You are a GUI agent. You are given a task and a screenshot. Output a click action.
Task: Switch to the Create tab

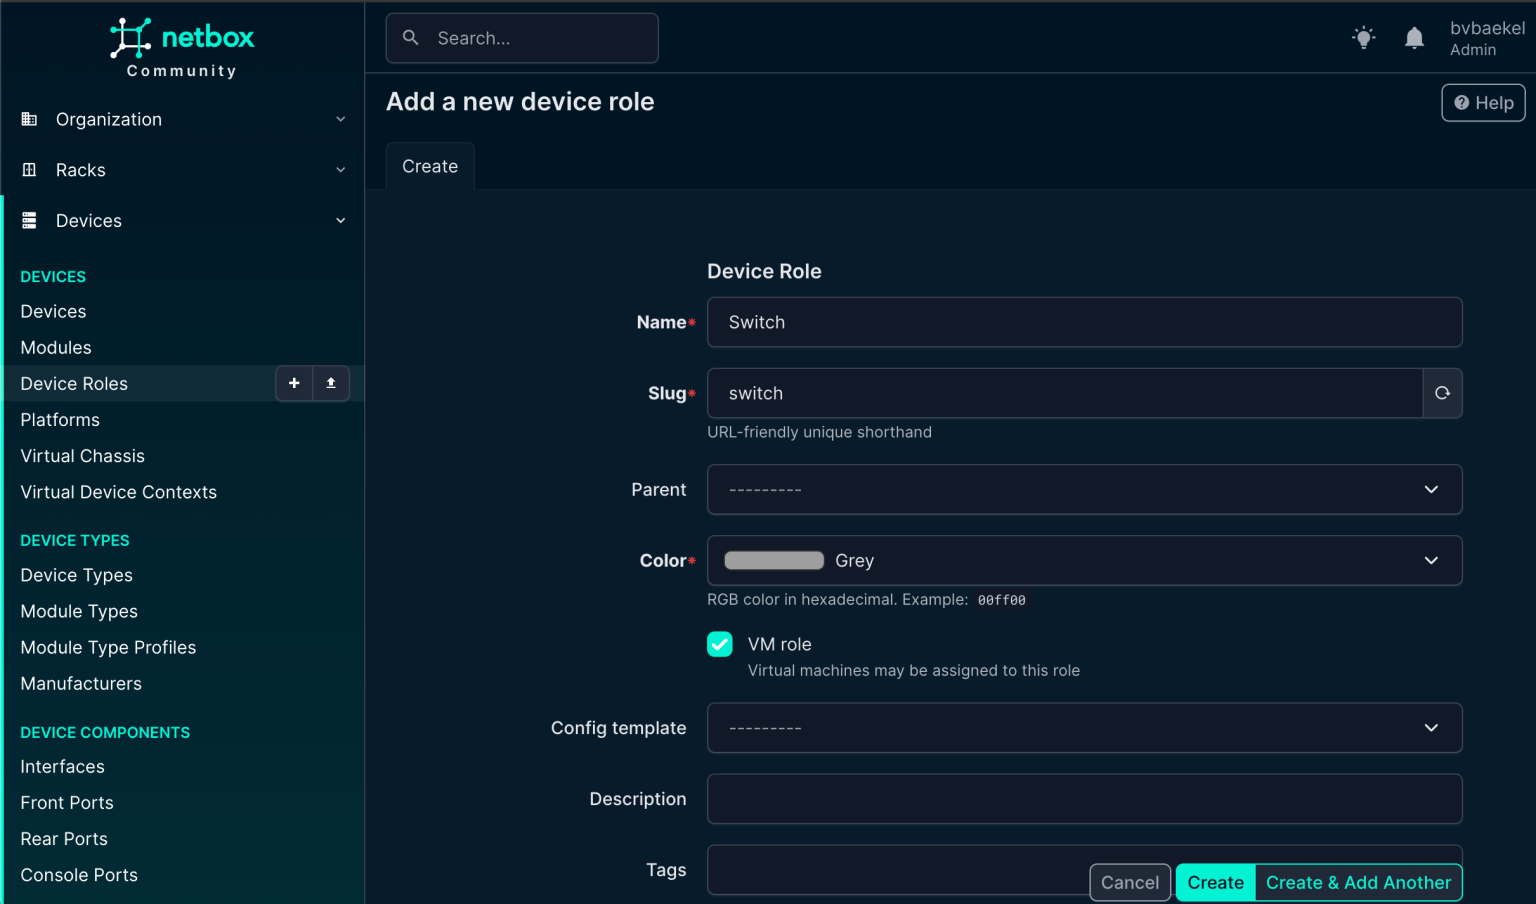point(429,166)
